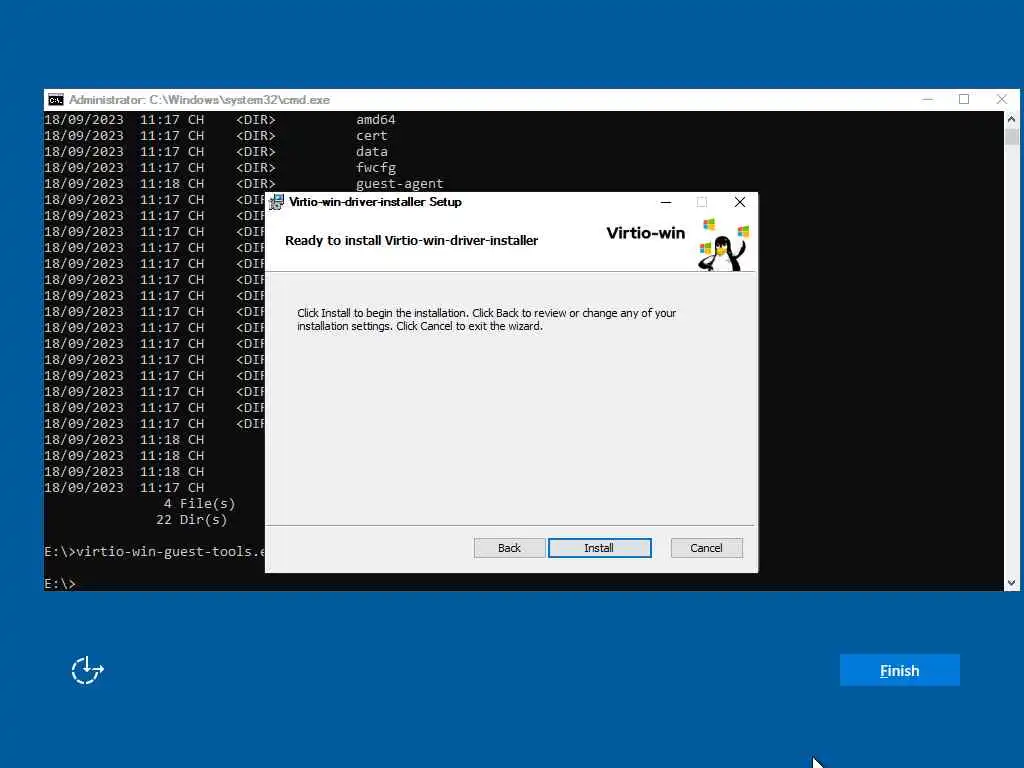This screenshot has width=1024, height=768.
Task: Click the cmd.exe window title icon
Action: (56, 99)
